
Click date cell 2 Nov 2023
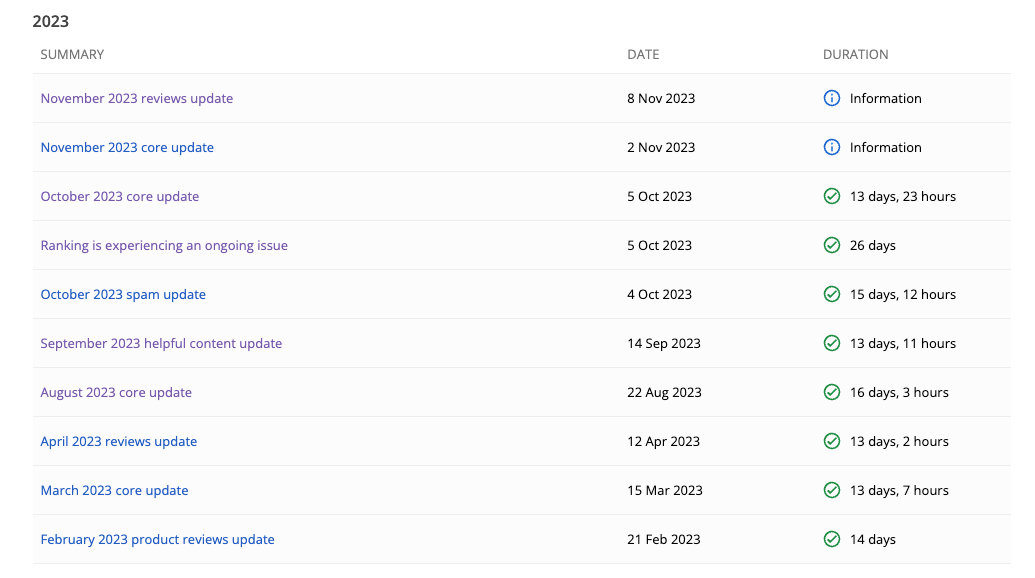click(661, 147)
